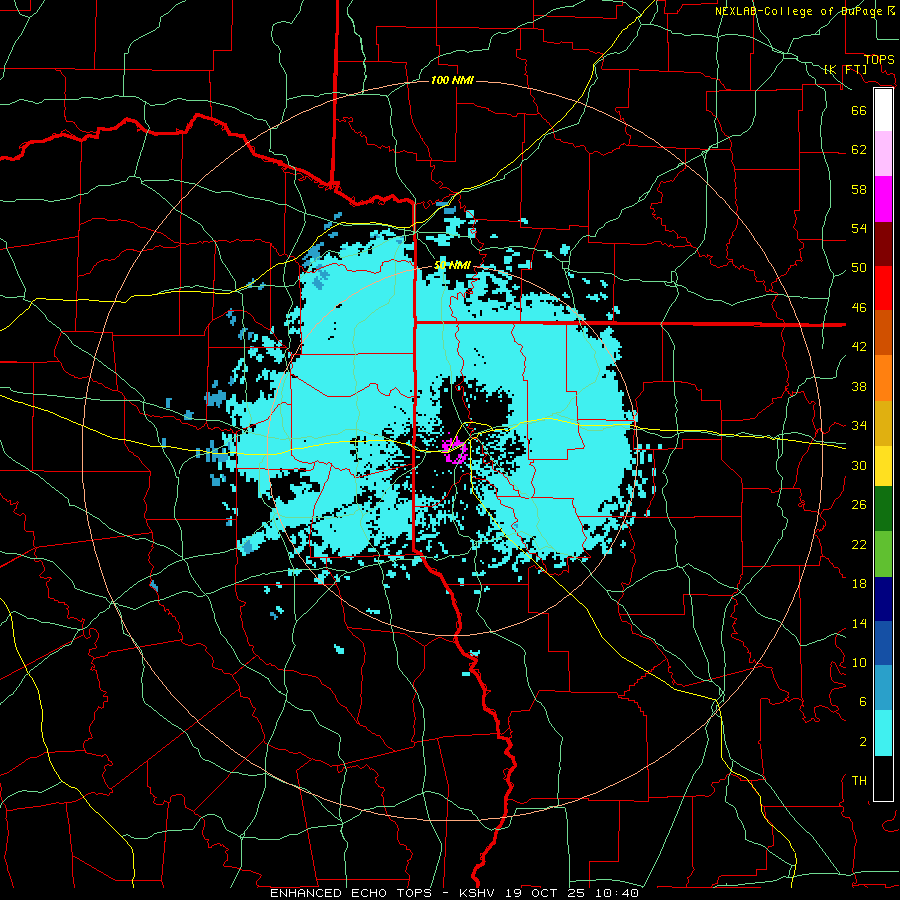
Task: Click the 58 legend value
Action: tap(859, 189)
